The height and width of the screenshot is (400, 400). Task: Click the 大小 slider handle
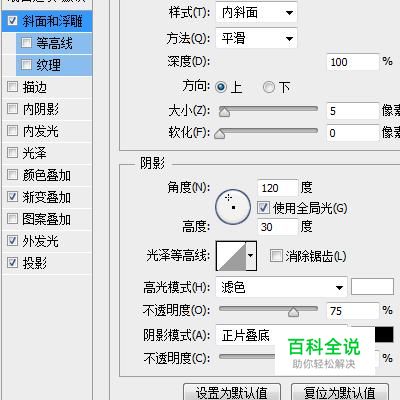pos(224,112)
